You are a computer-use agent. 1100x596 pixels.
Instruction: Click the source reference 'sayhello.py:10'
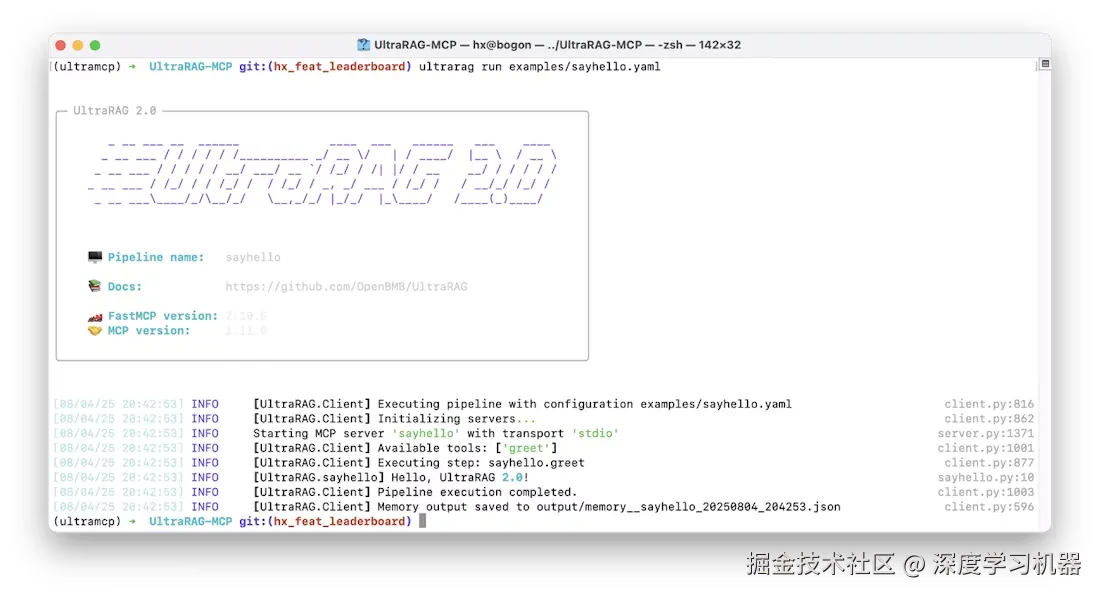(x=986, y=478)
